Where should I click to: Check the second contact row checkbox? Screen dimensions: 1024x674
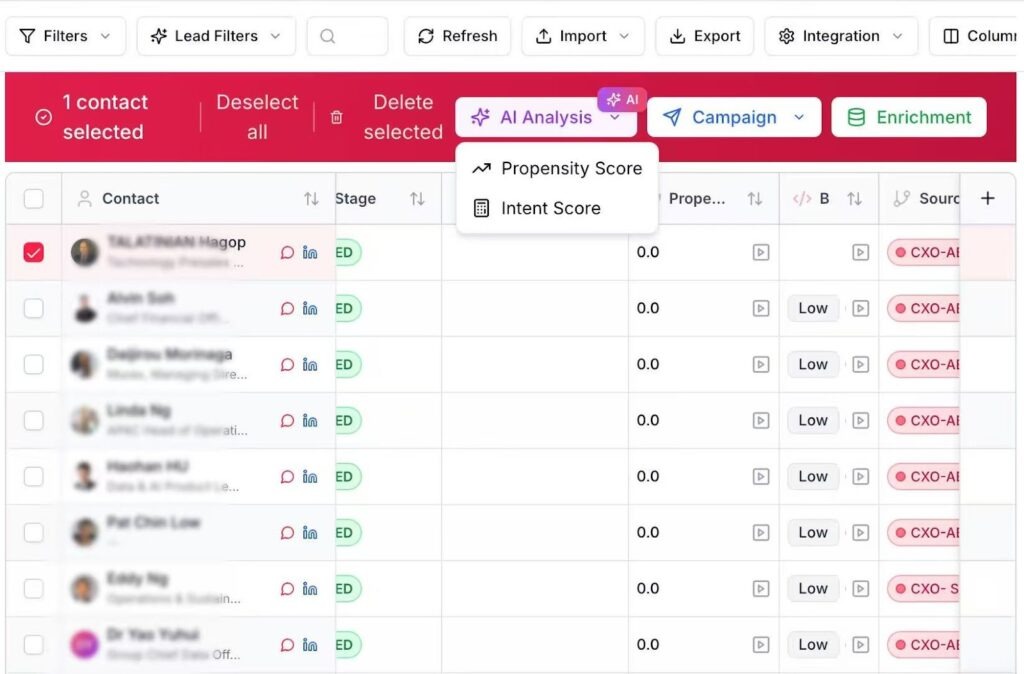click(x=33, y=308)
